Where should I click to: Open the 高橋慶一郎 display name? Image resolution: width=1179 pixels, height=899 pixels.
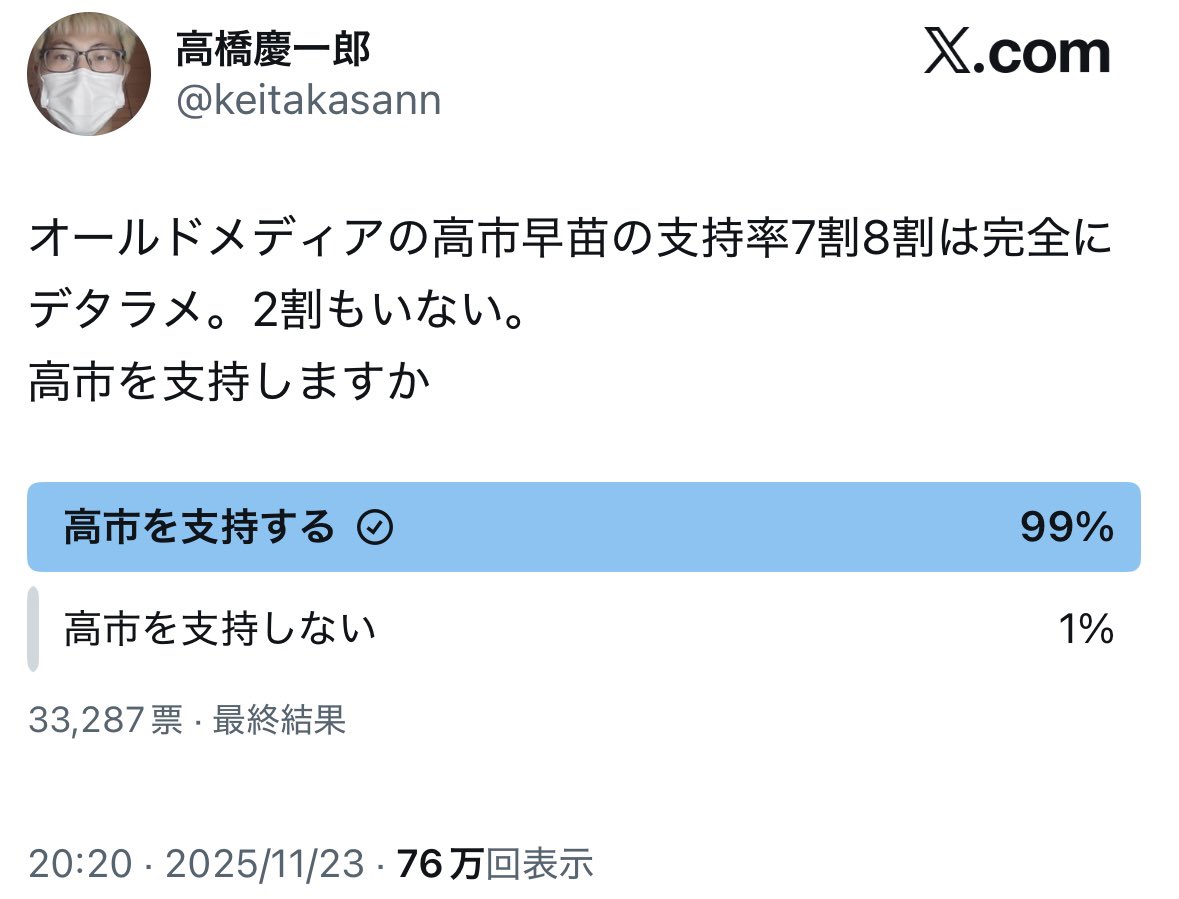pyautogui.click(x=272, y=48)
